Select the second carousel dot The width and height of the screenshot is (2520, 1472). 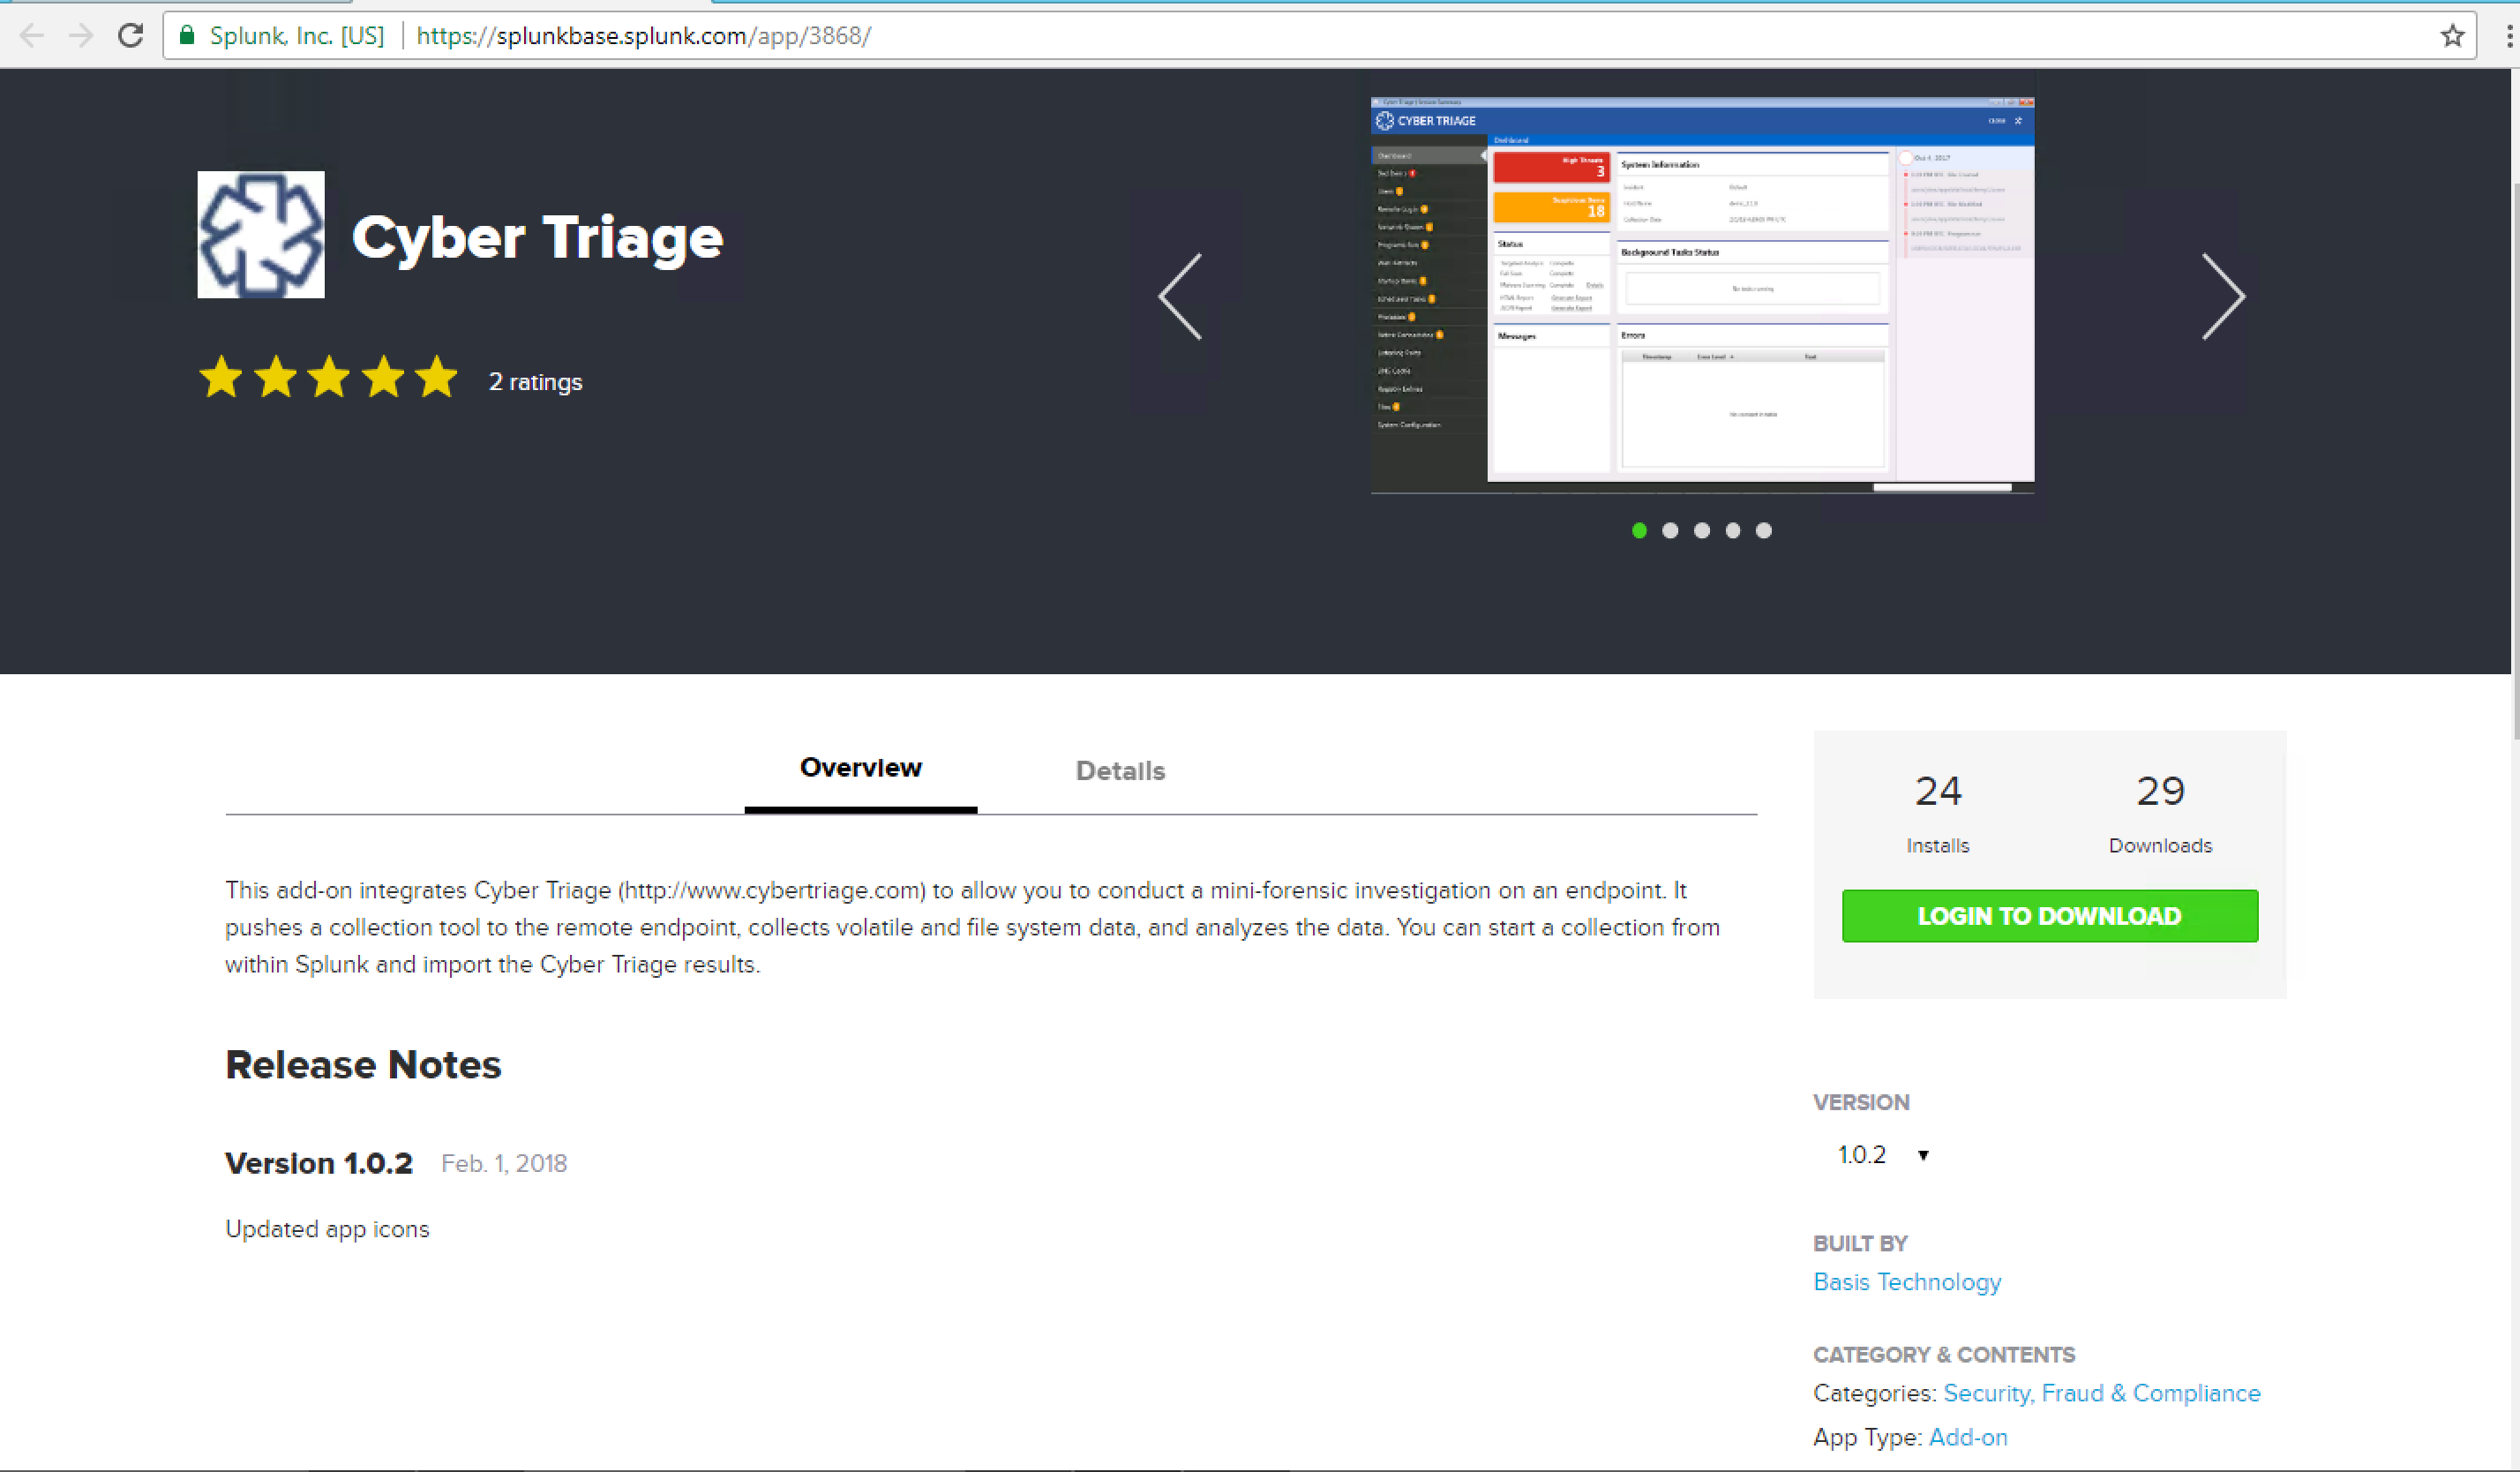click(x=1670, y=531)
